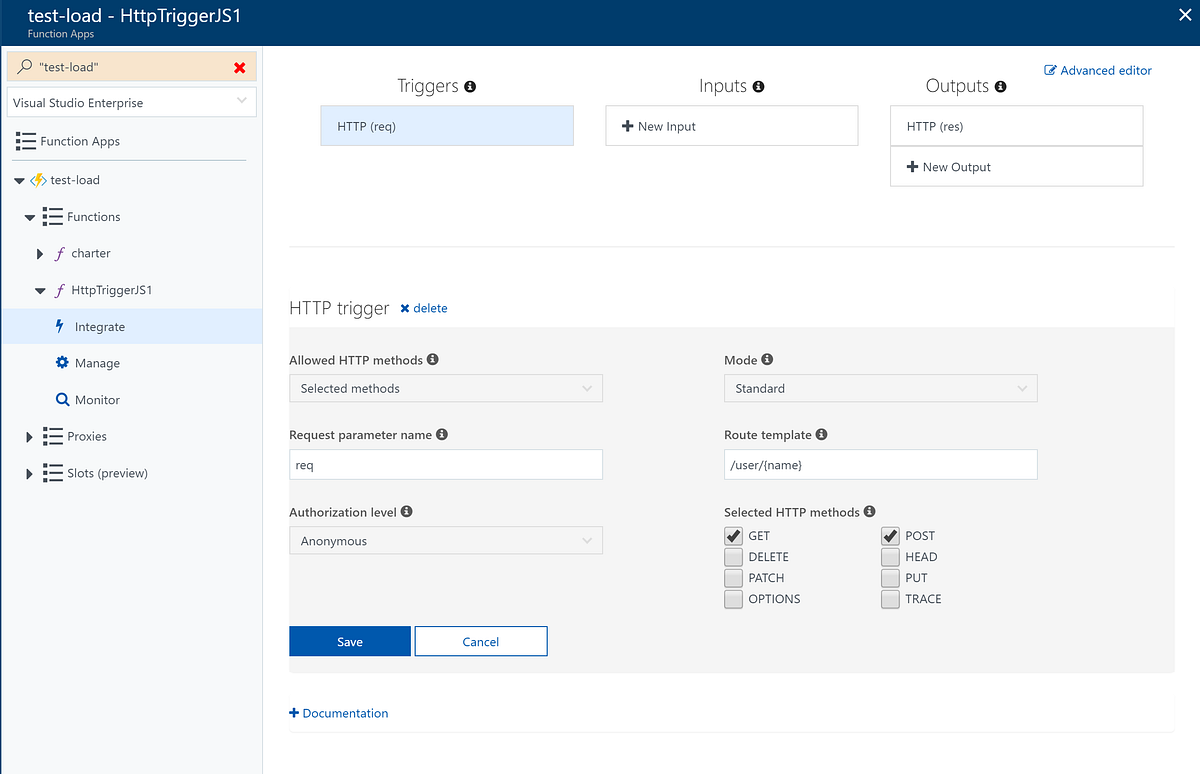Screen dimensions: 1200x774
Task: Select the HTTP (res) output
Action: coord(1016,126)
